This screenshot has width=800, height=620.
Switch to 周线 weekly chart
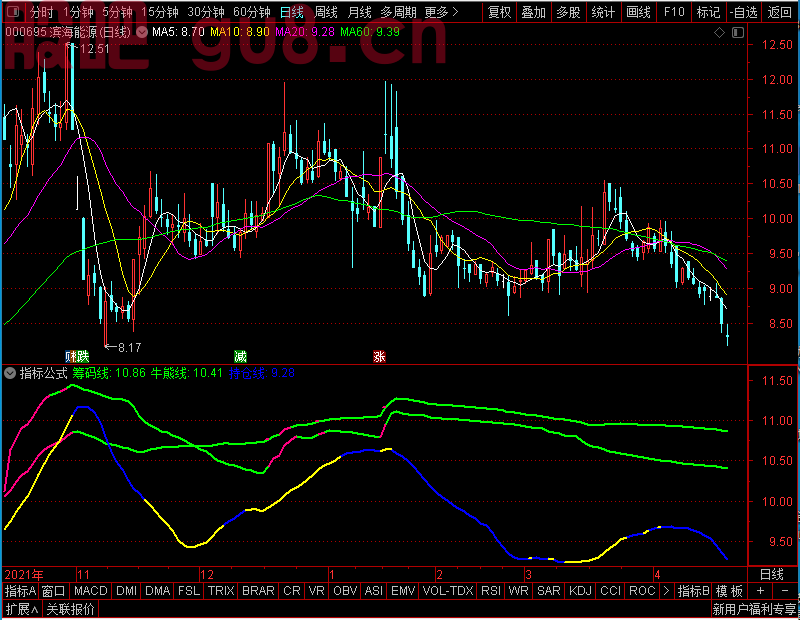(326, 12)
